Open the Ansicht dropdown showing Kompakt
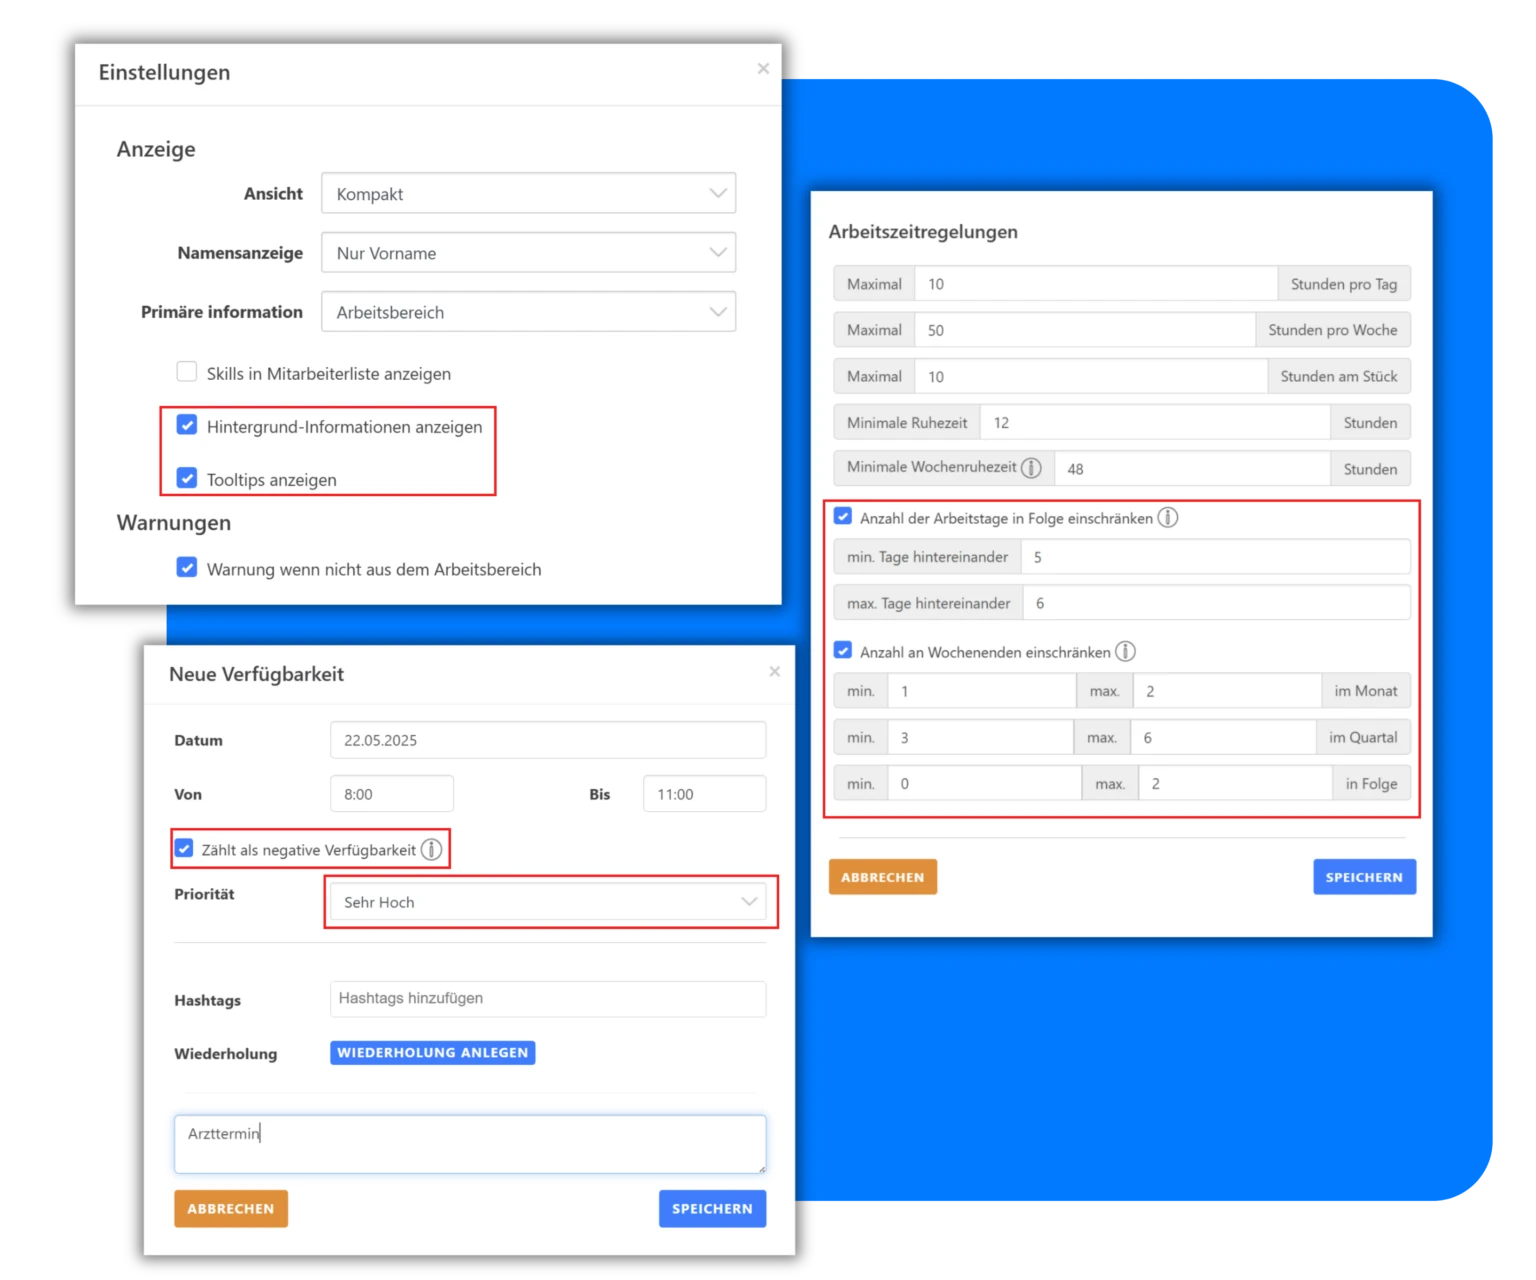The height and width of the screenshot is (1280, 1536). click(528, 194)
